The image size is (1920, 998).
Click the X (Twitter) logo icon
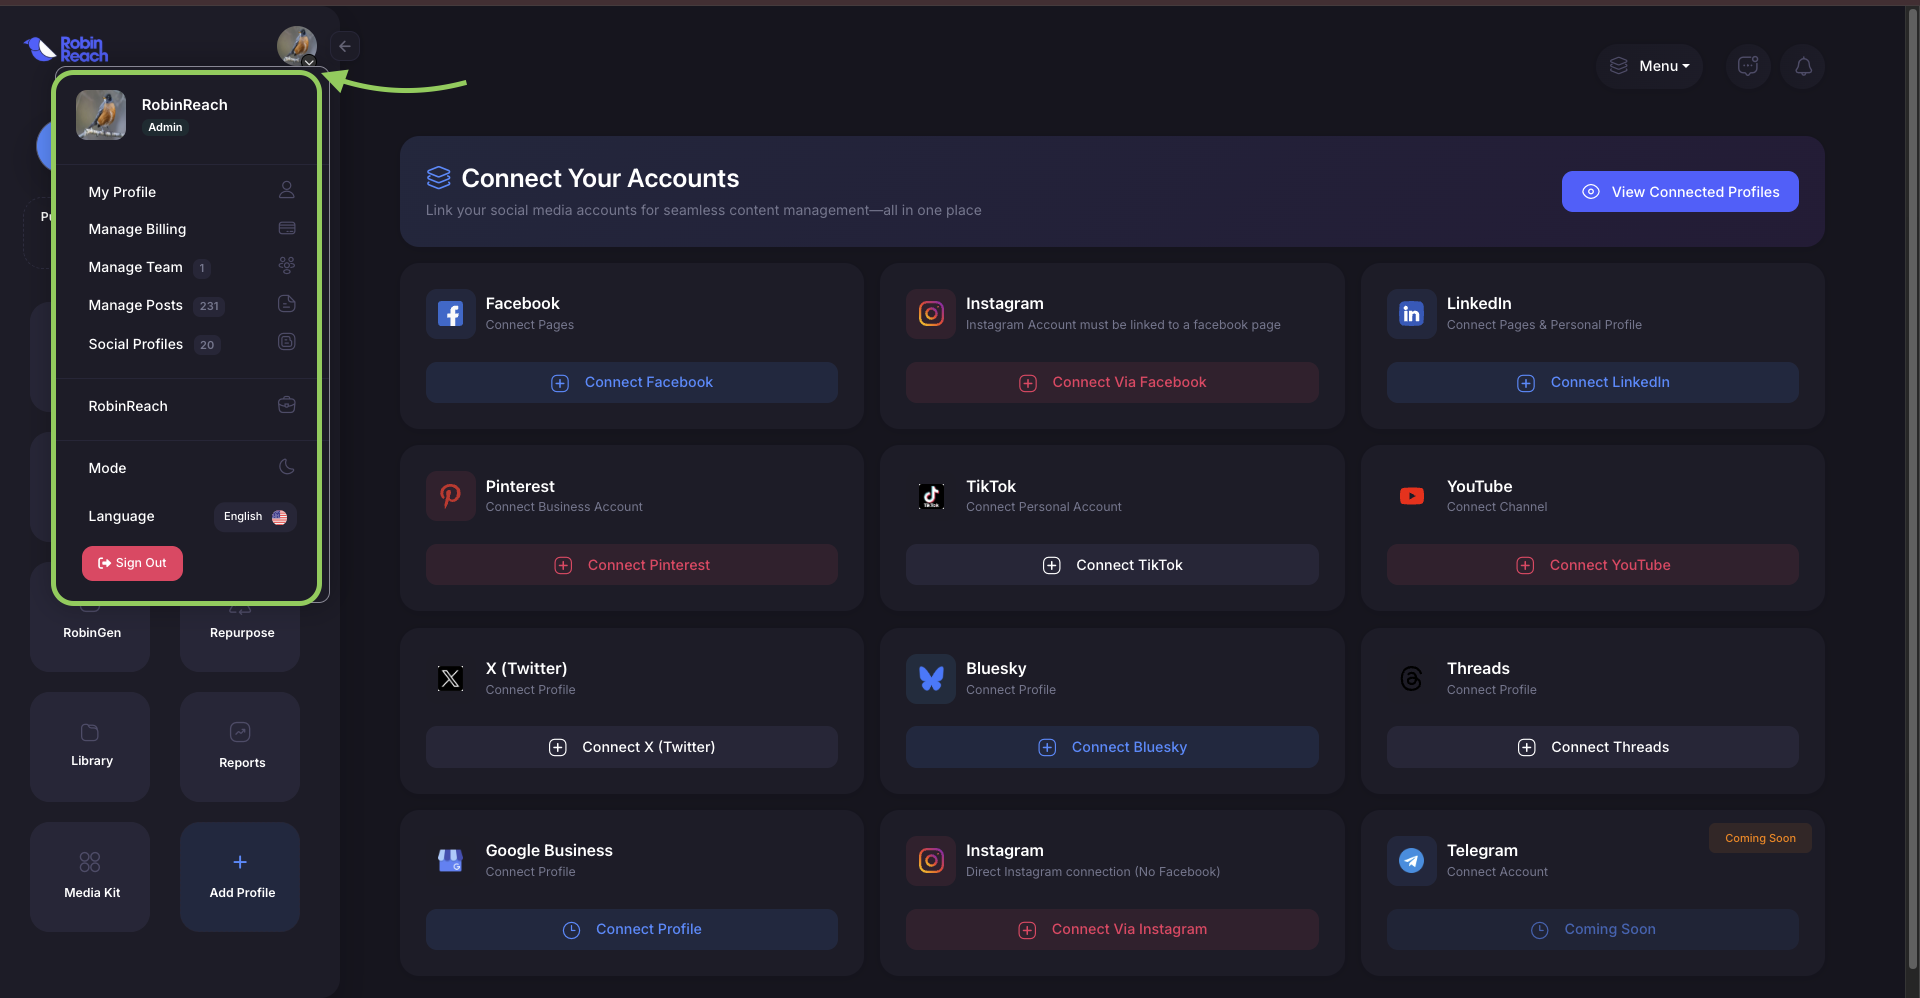(x=451, y=678)
